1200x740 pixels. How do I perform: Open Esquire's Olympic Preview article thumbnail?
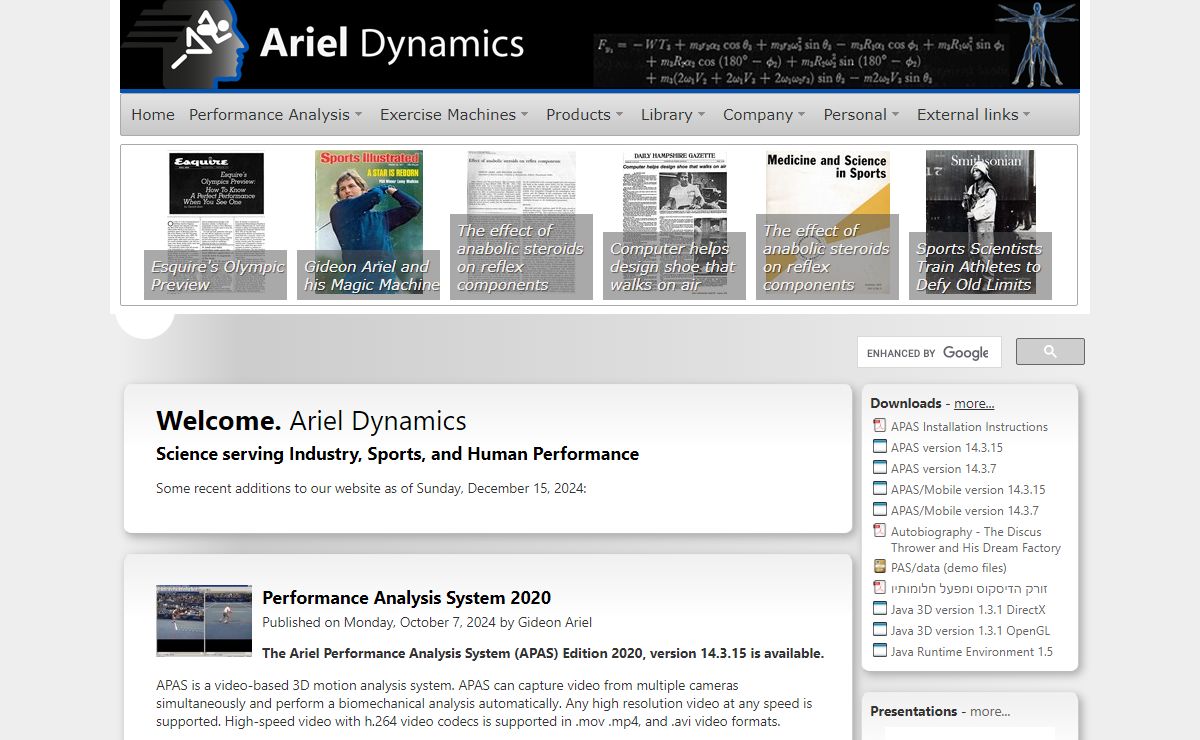point(216,225)
